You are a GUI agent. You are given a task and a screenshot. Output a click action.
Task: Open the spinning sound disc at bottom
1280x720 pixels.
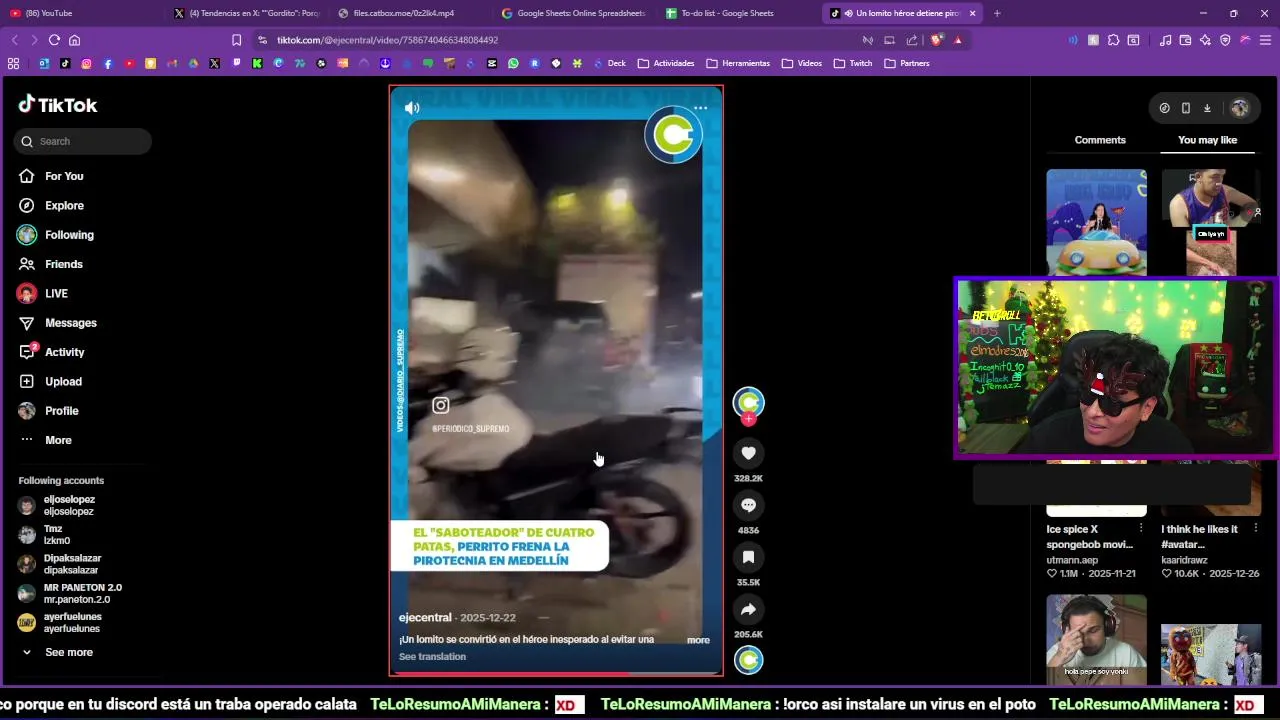point(748,660)
